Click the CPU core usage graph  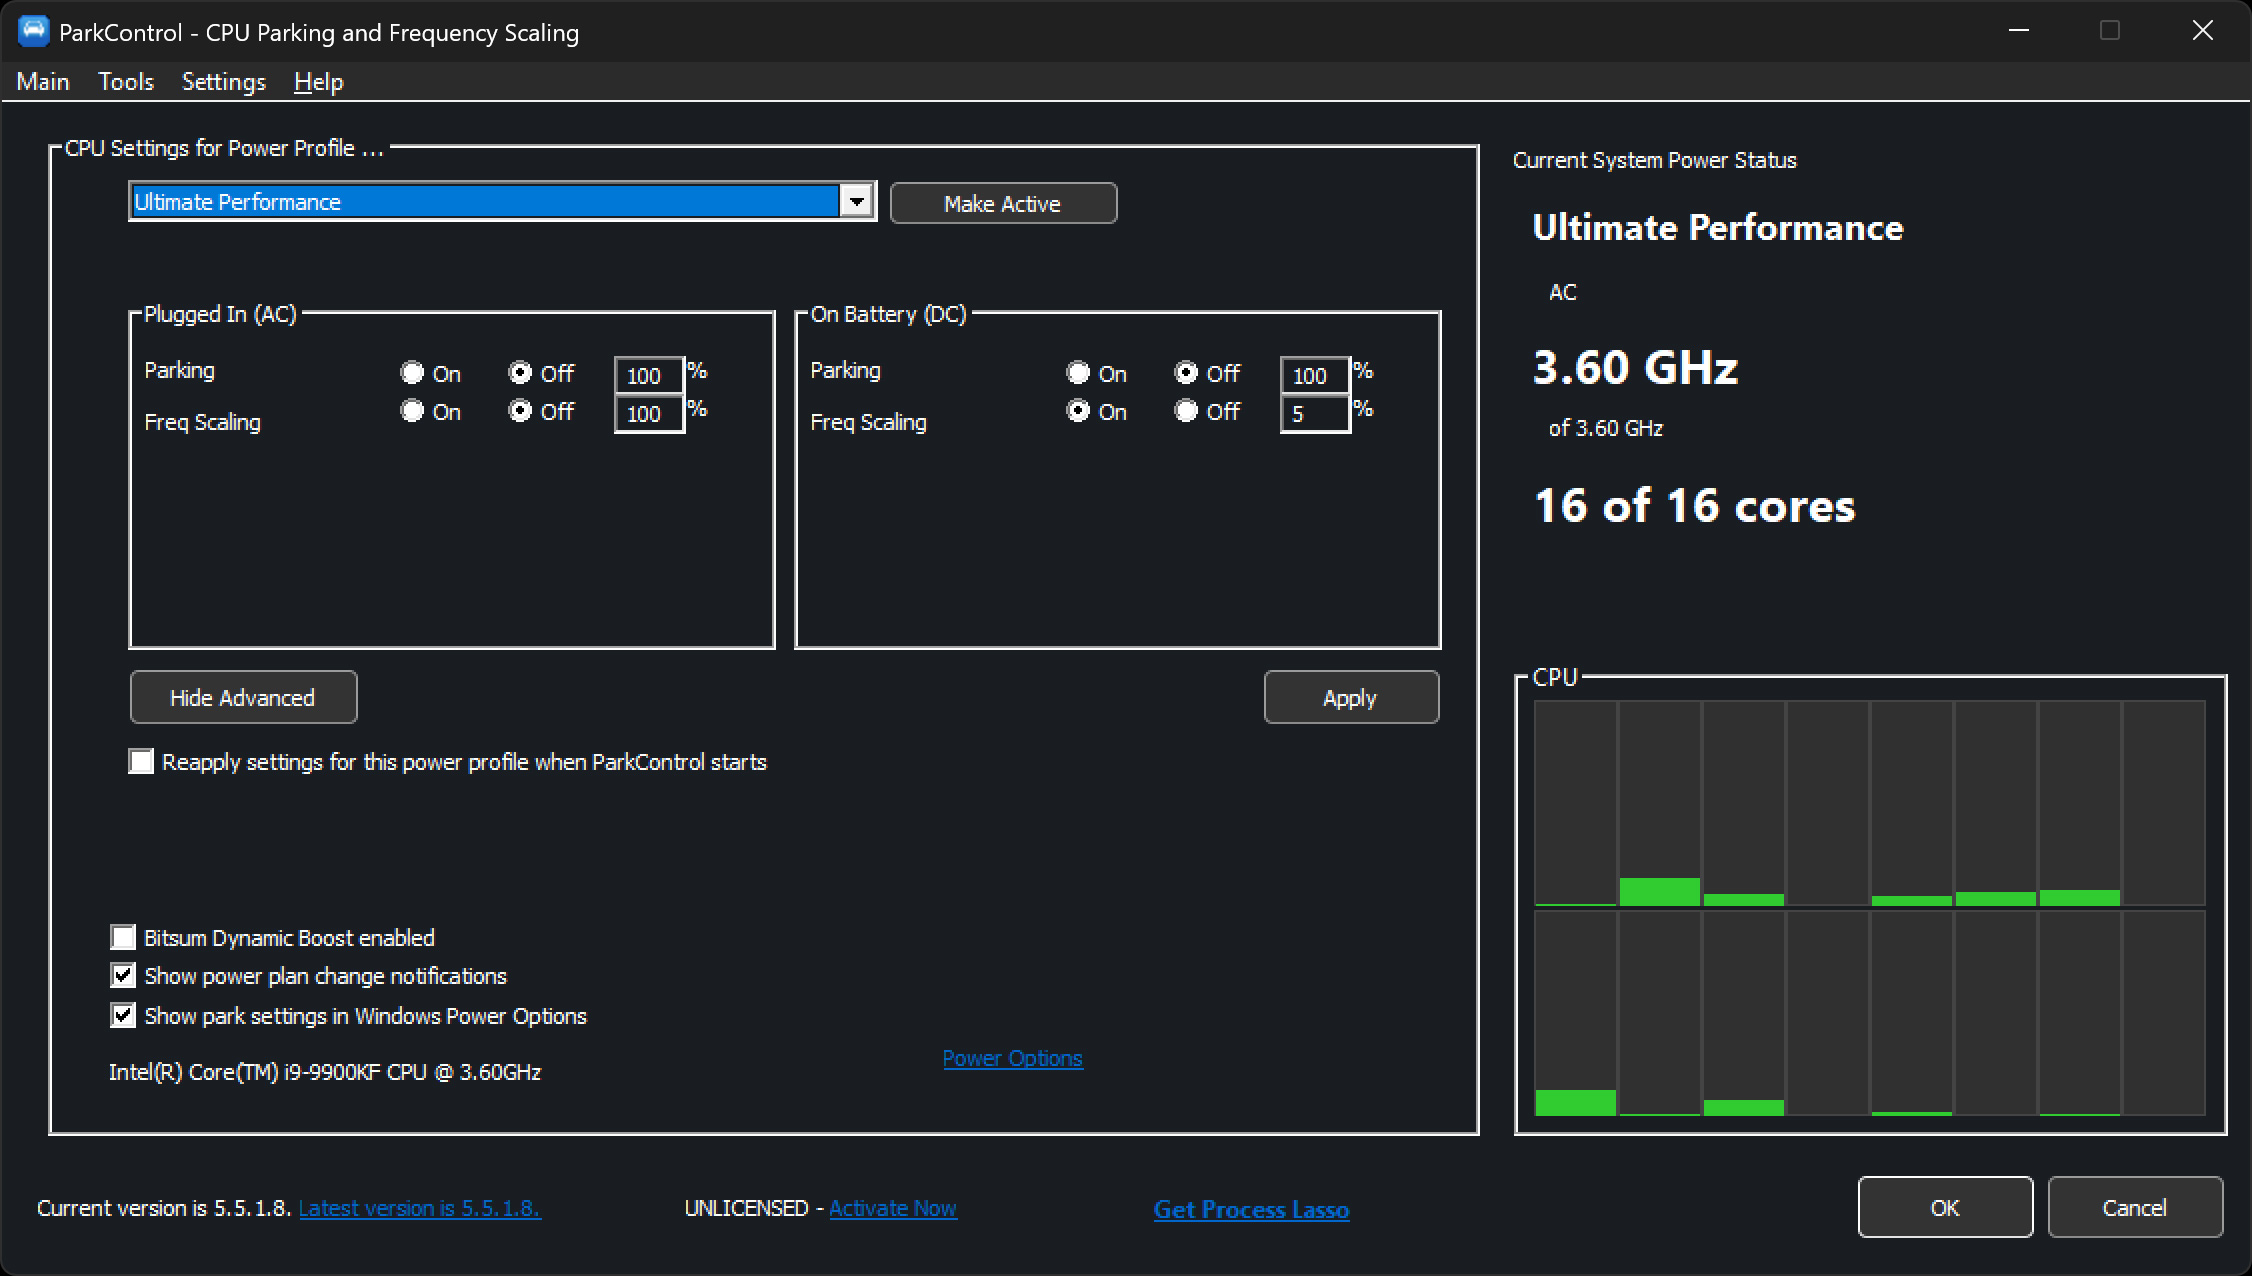1869,907
